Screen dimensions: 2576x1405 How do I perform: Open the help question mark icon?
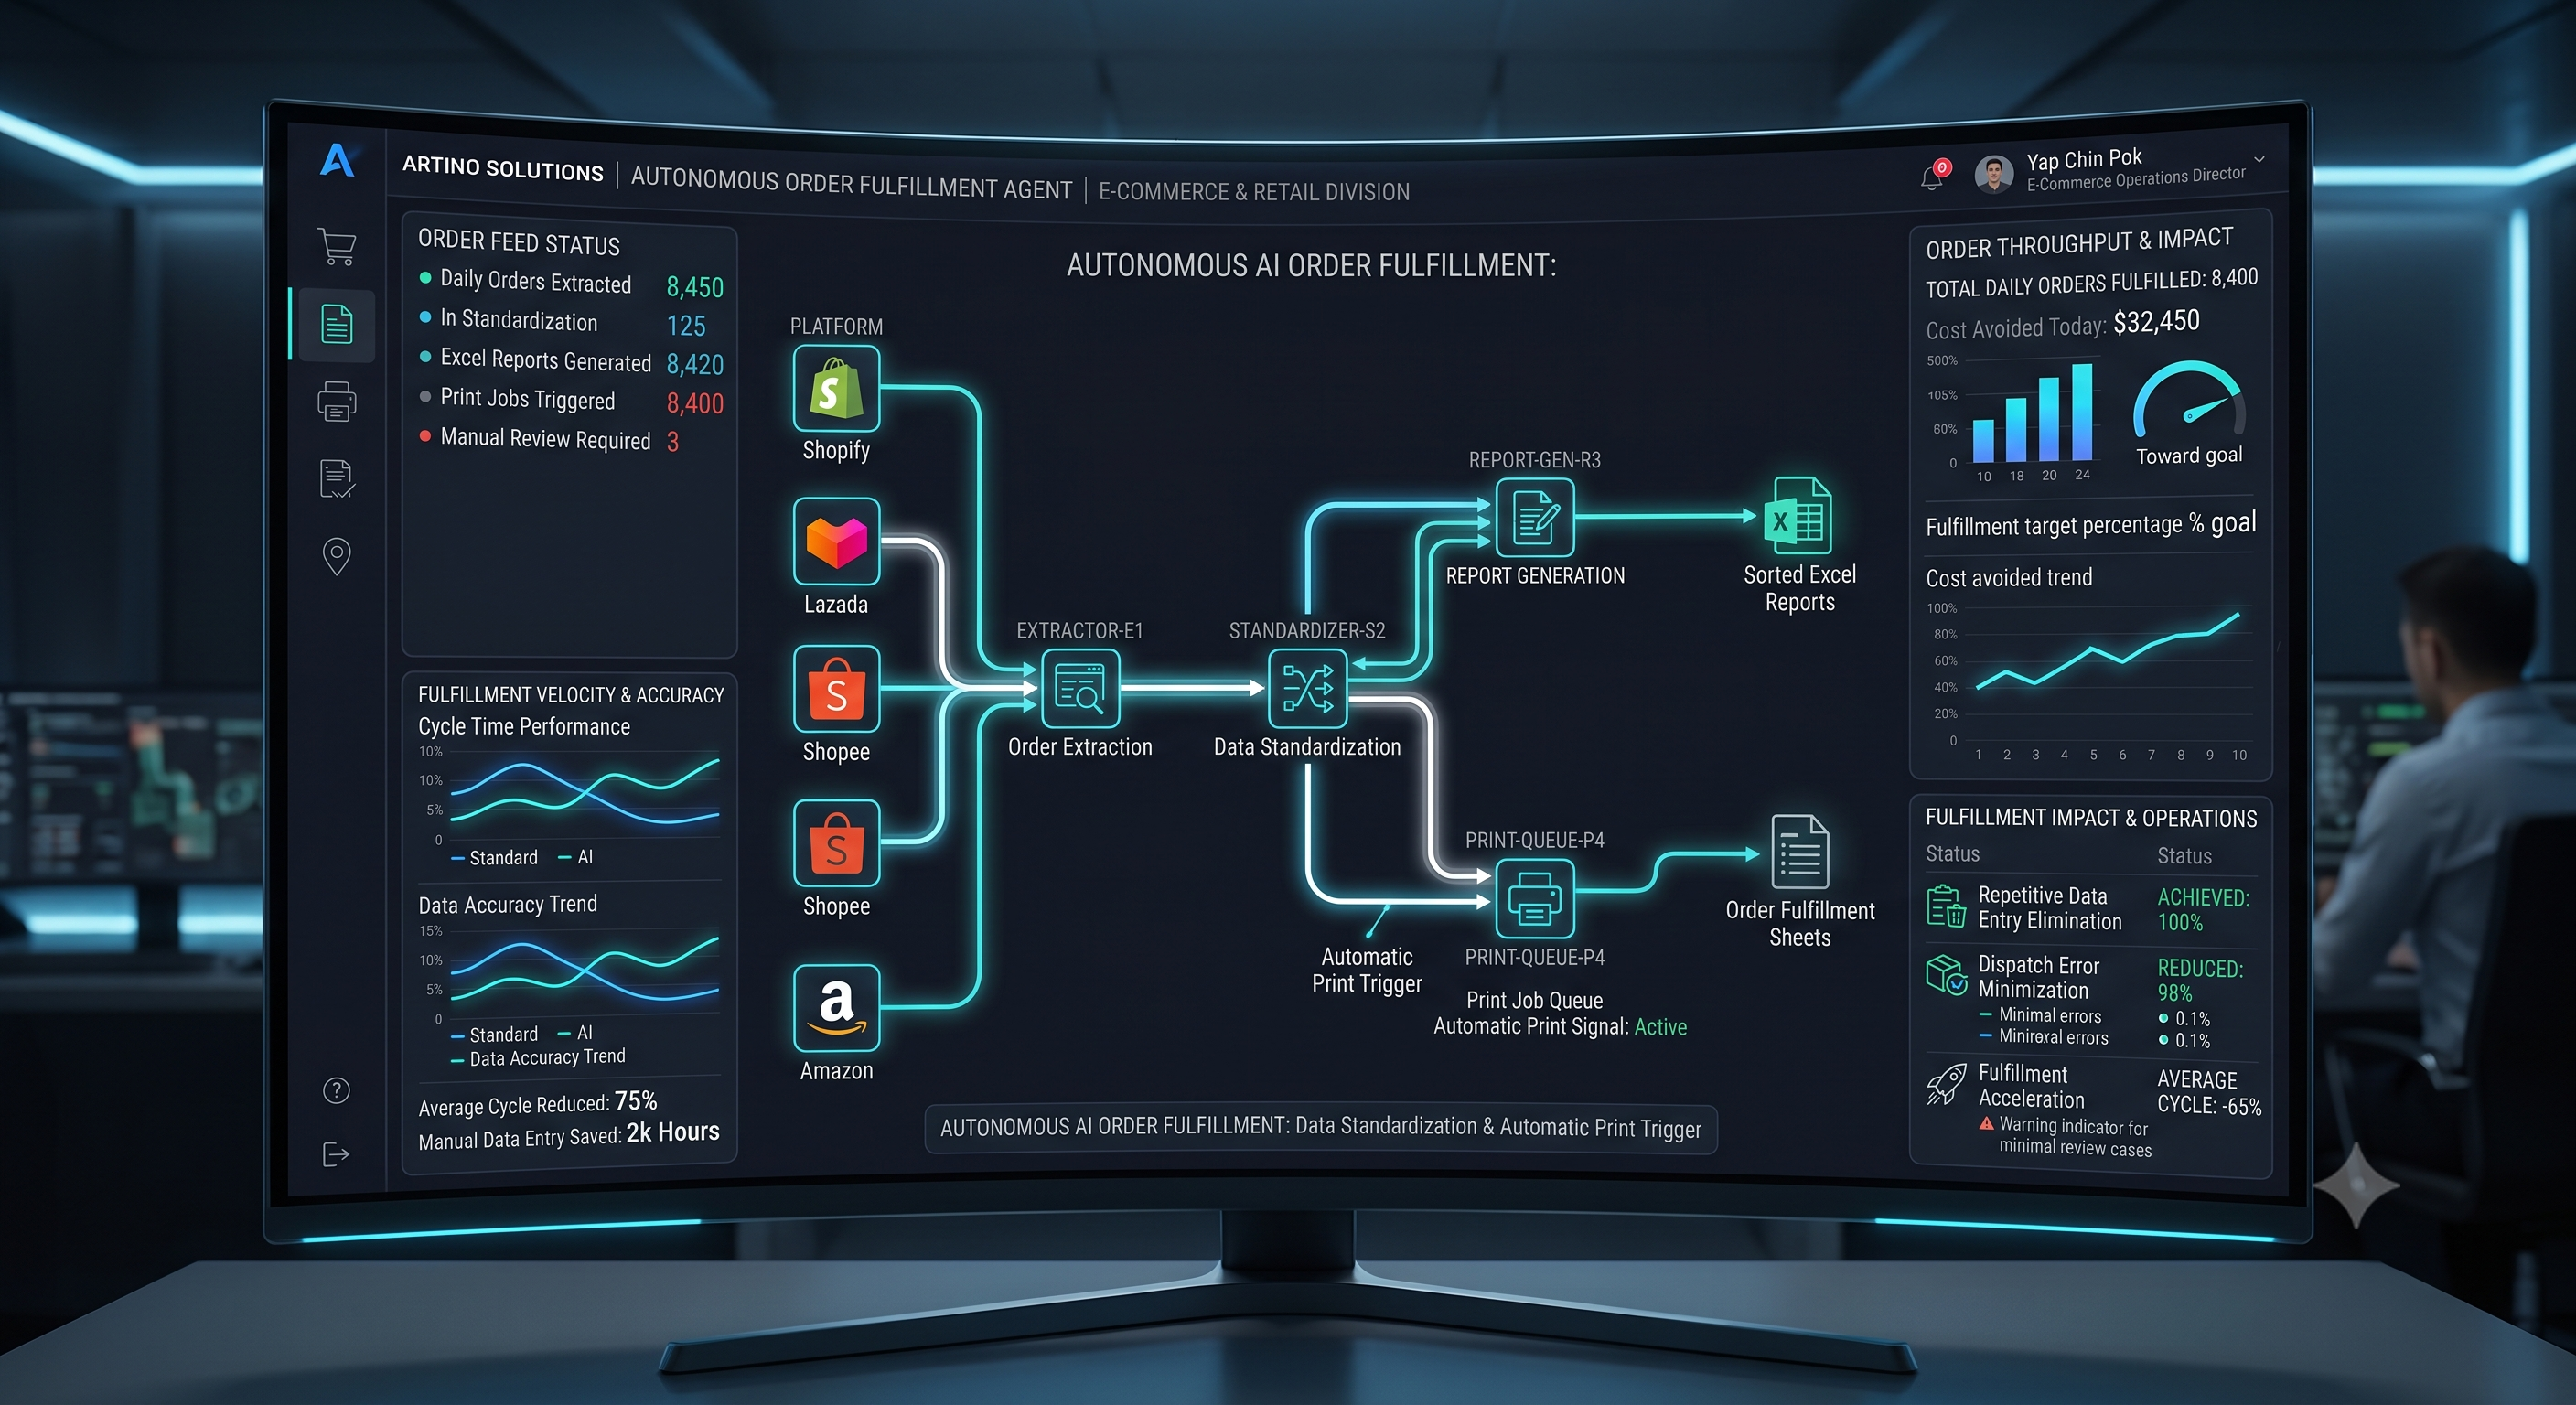(337, 1090)
